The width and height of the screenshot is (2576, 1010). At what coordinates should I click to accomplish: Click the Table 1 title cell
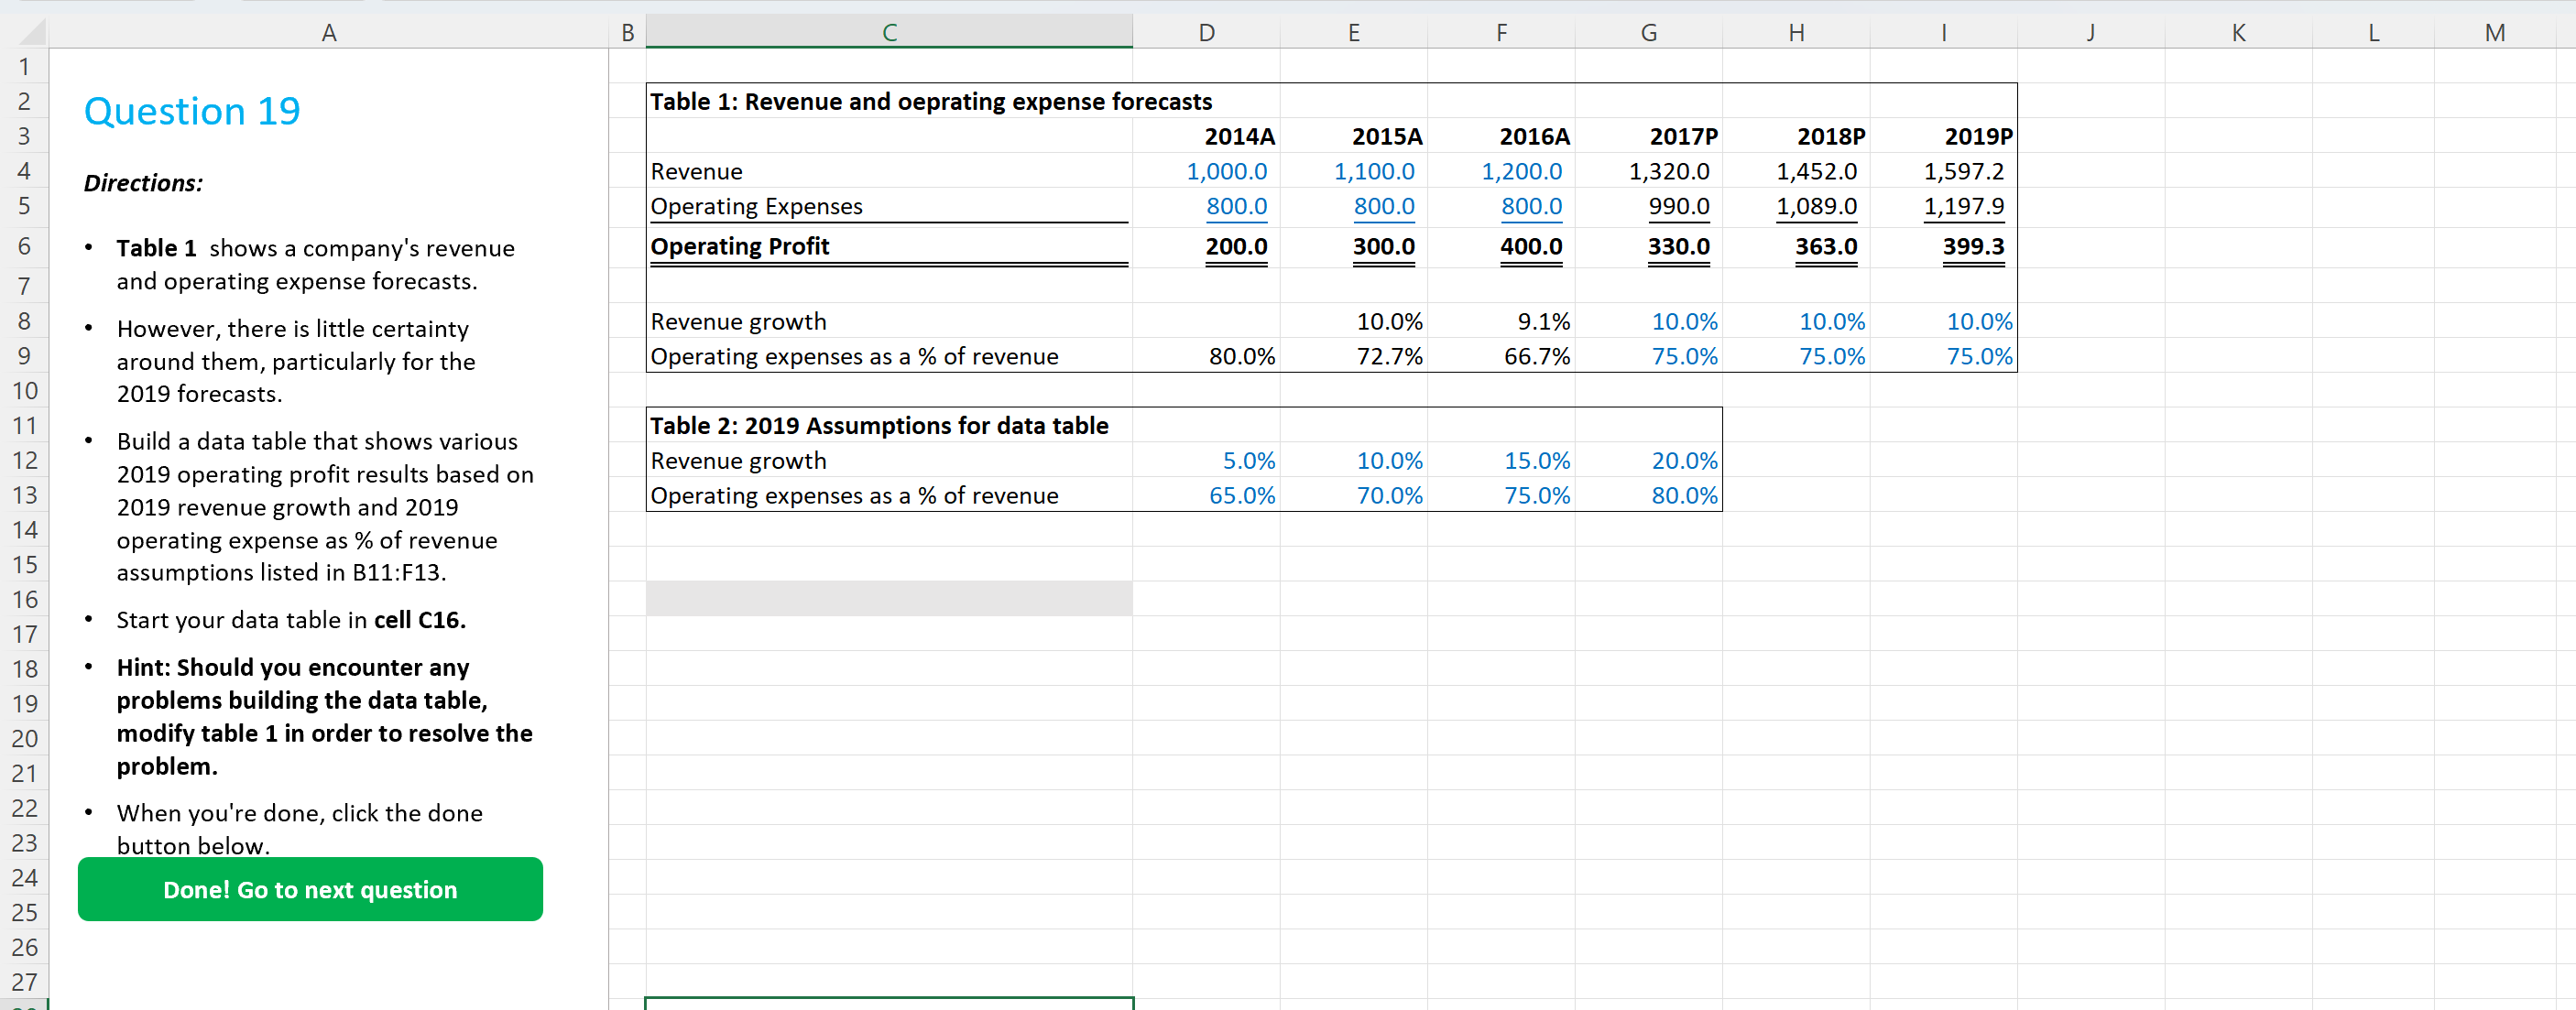[x=930, y=101]
